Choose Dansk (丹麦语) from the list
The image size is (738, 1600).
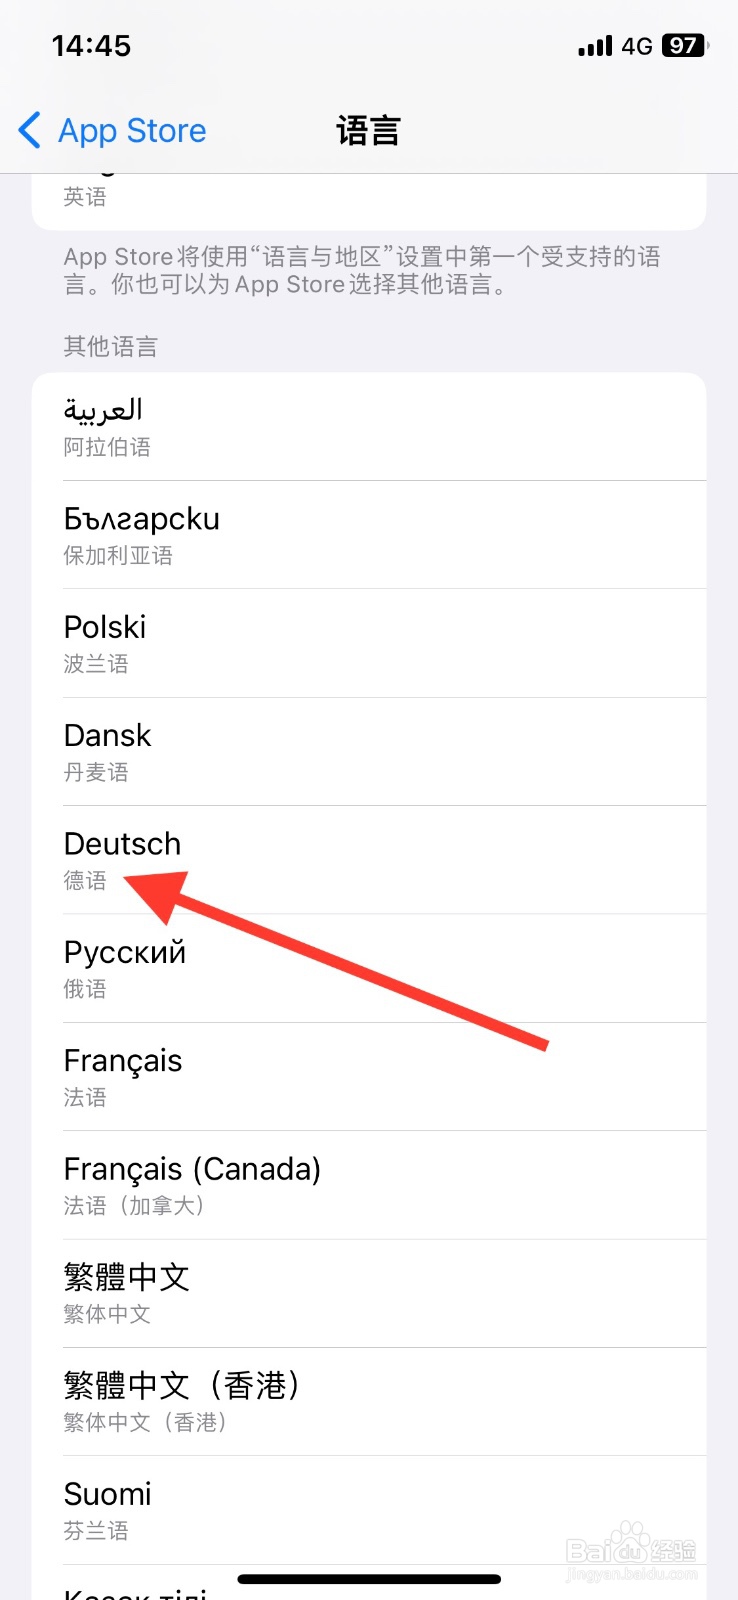(x=369, y=752)
